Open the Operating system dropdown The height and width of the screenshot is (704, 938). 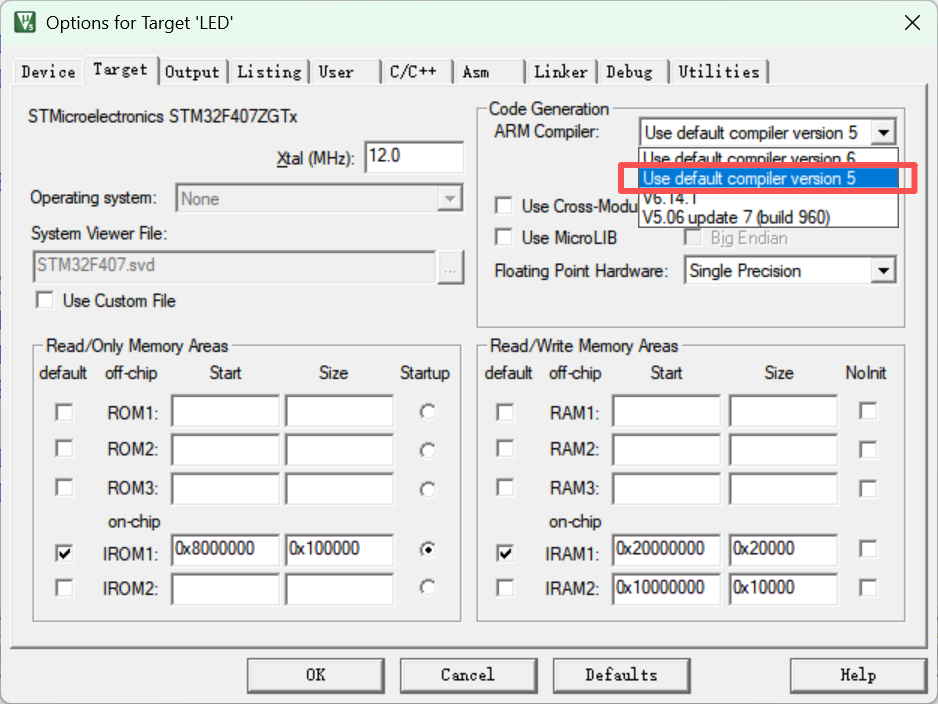pyautogui.click(x=319, y=199)
